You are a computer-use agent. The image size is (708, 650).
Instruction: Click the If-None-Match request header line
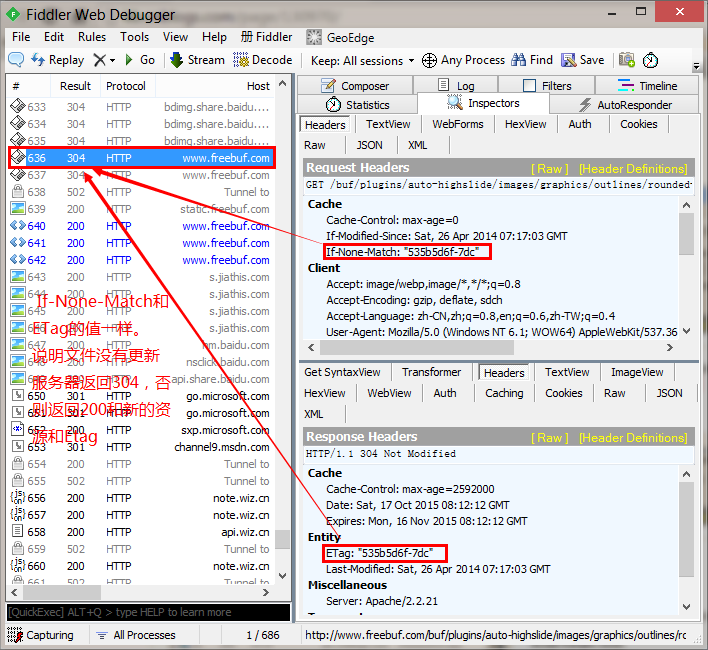pyautogui.click(x=403, y=252)
